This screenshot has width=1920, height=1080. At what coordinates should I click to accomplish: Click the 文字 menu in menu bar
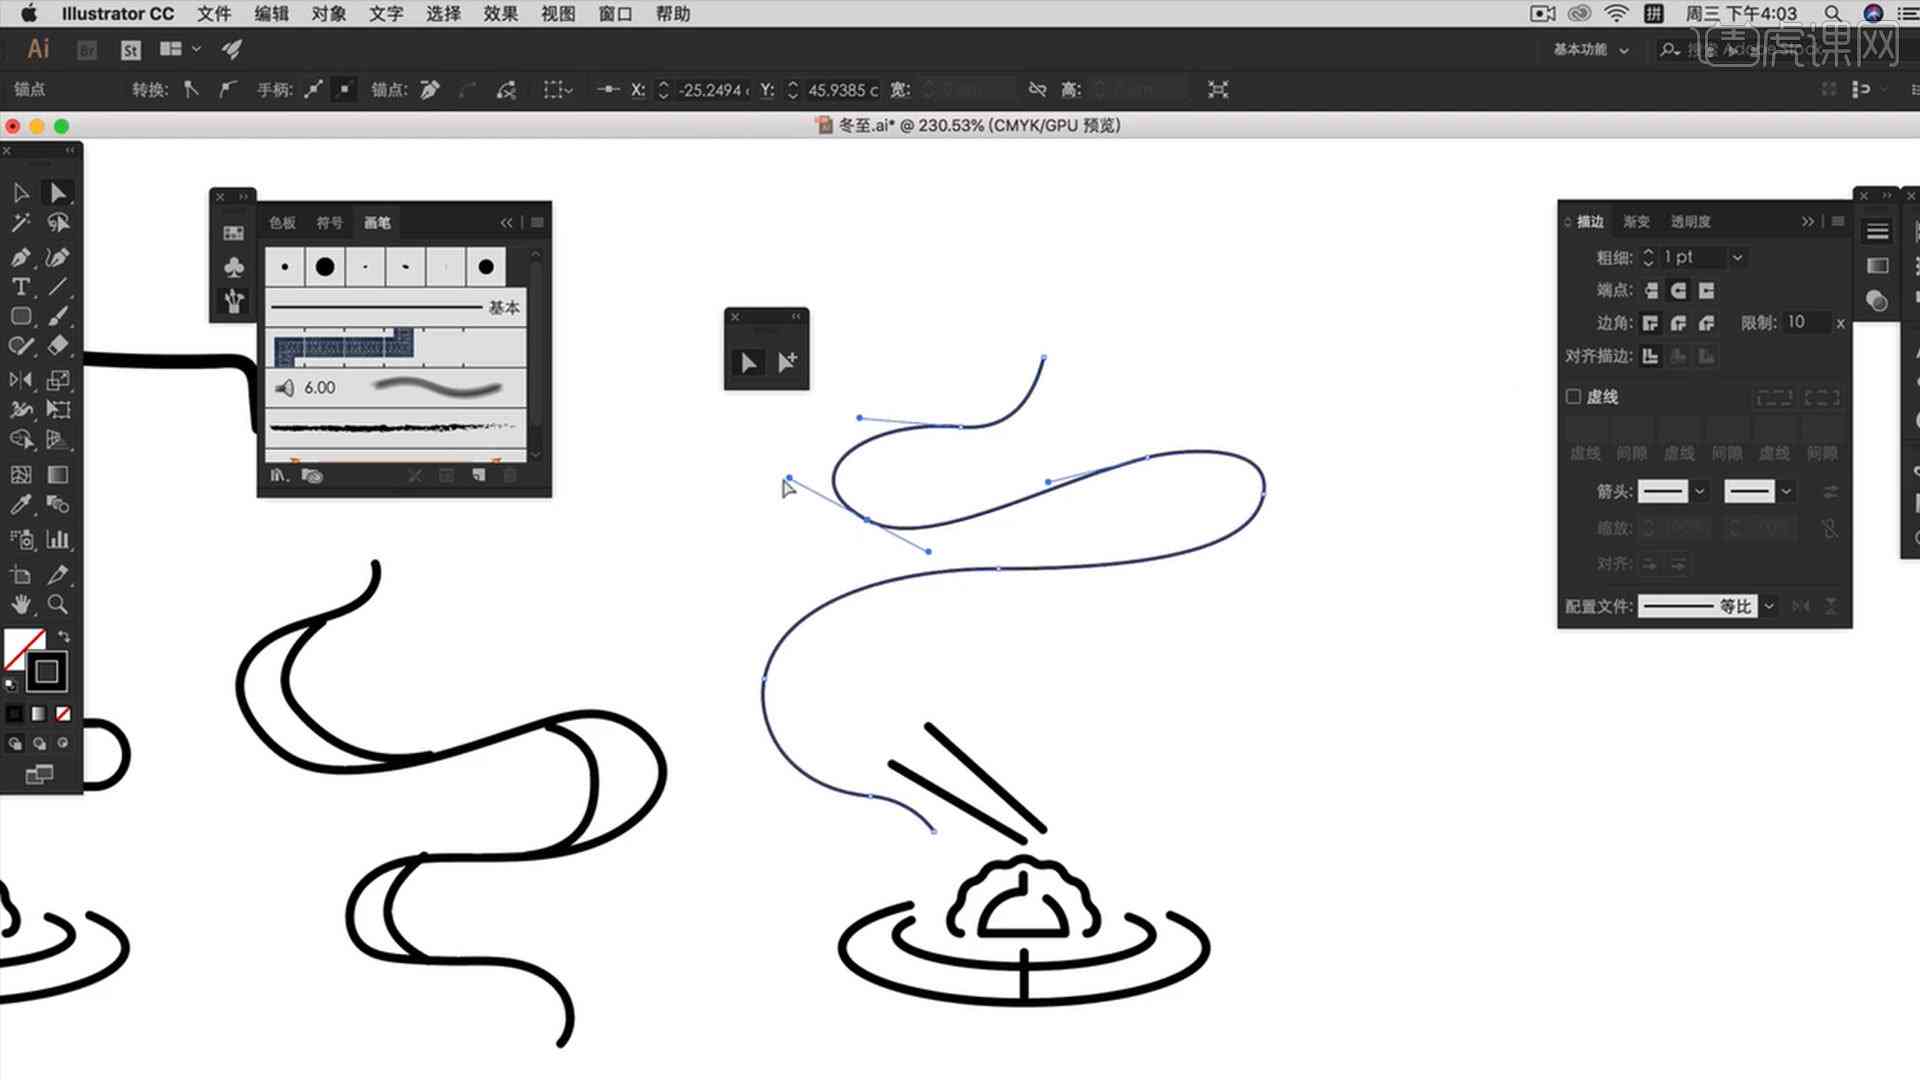[386, 13]
